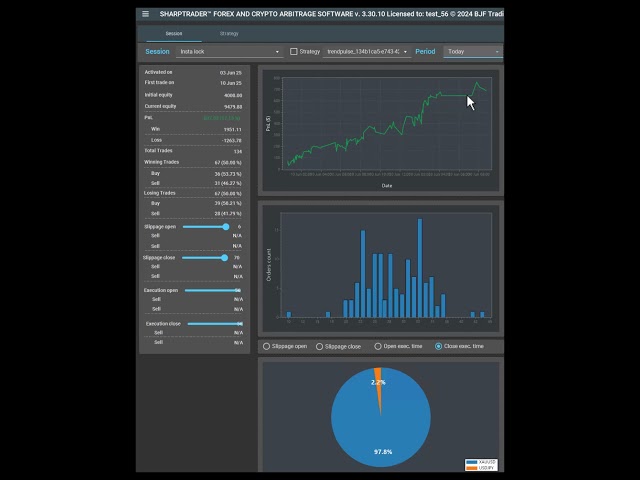Click the Total Trades label

[x=158, y=151]
